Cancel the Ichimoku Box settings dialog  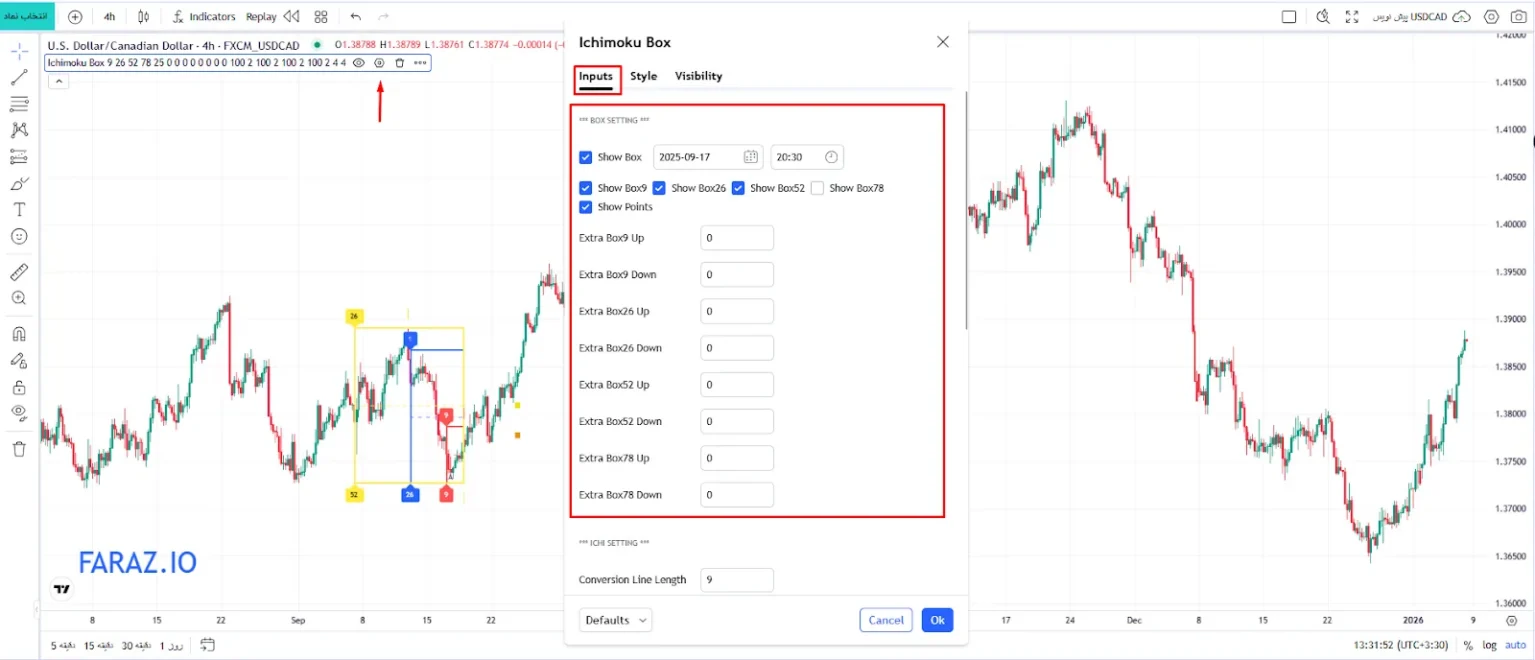pyautogui.click(x=885, y=620)
